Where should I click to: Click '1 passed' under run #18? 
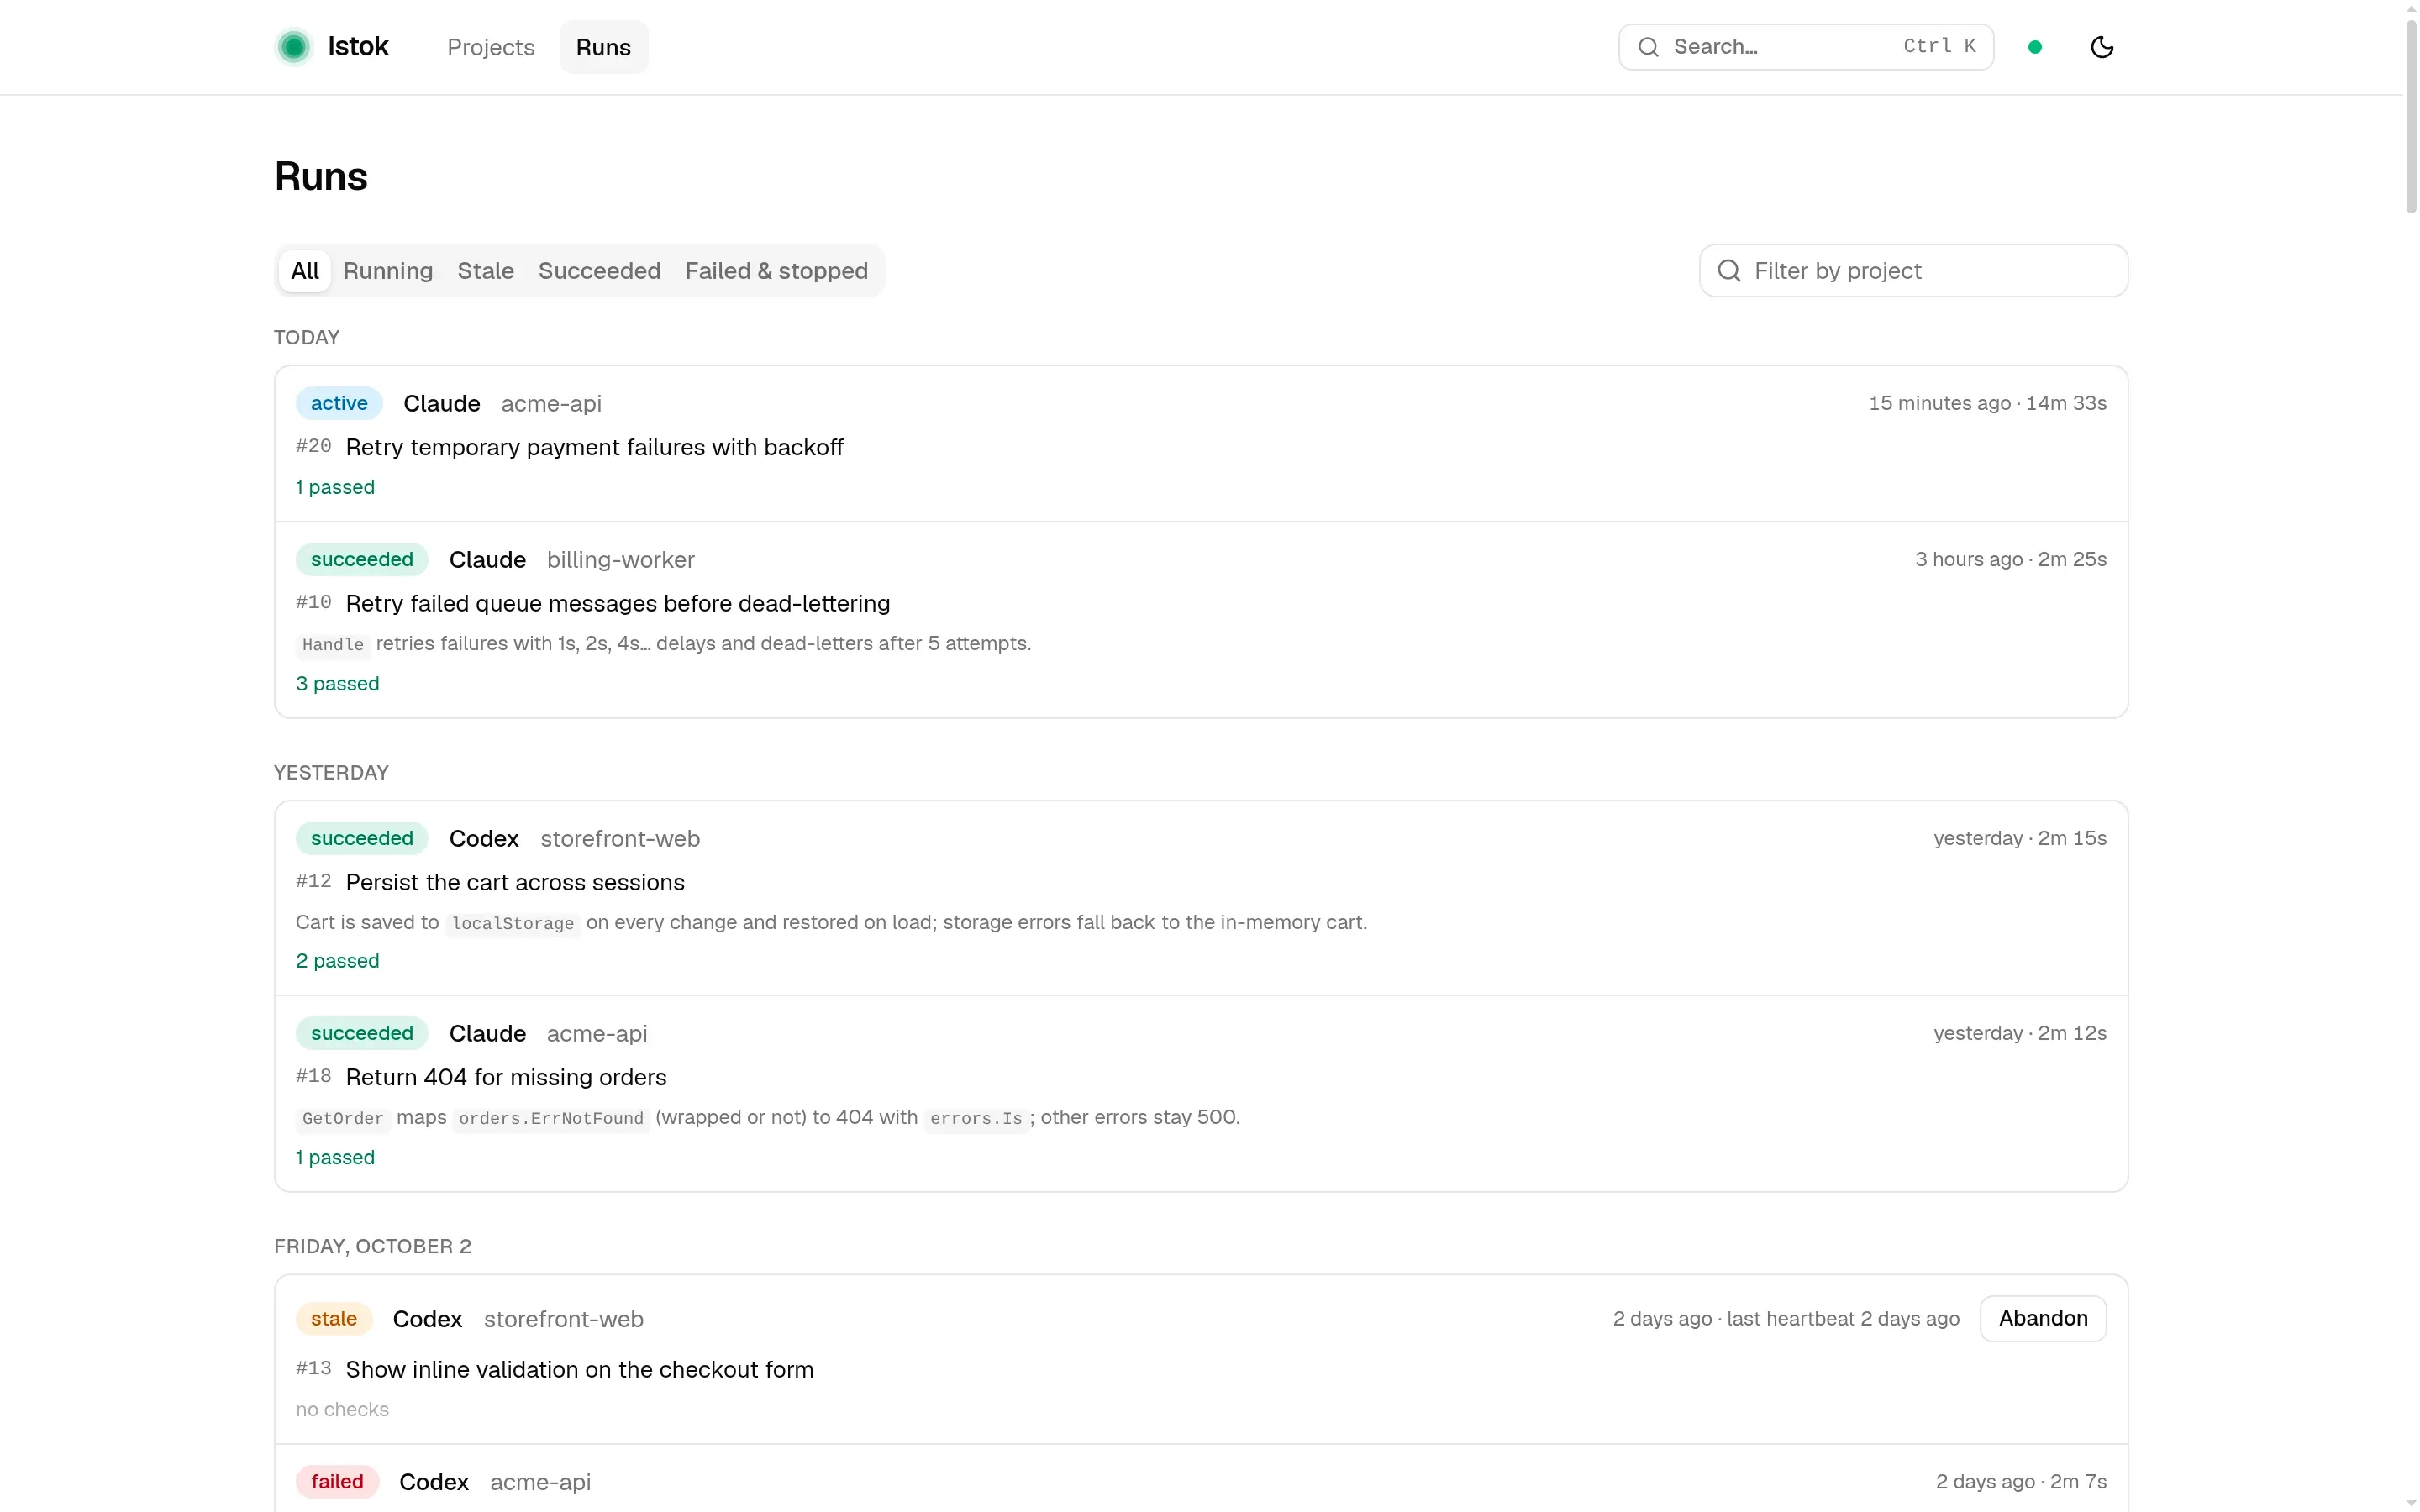click(335, 1157)
